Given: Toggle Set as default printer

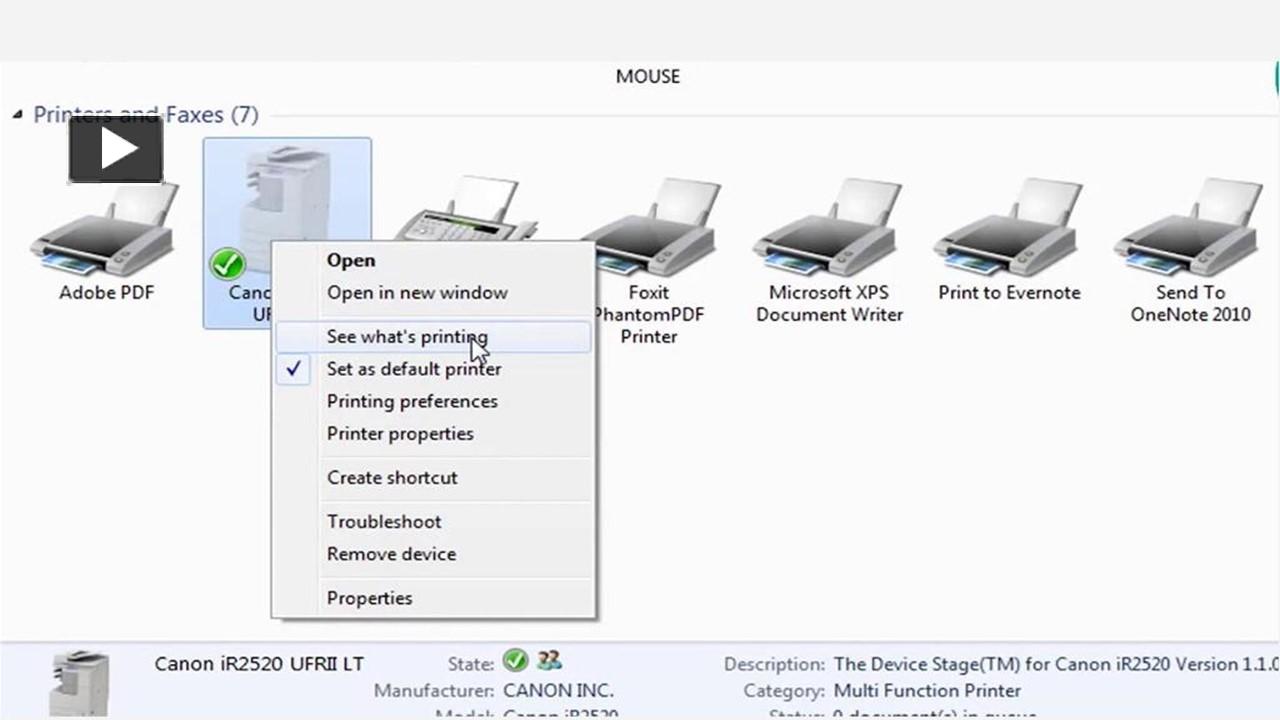Looking at the screenshot, I should tap(414, 369).
